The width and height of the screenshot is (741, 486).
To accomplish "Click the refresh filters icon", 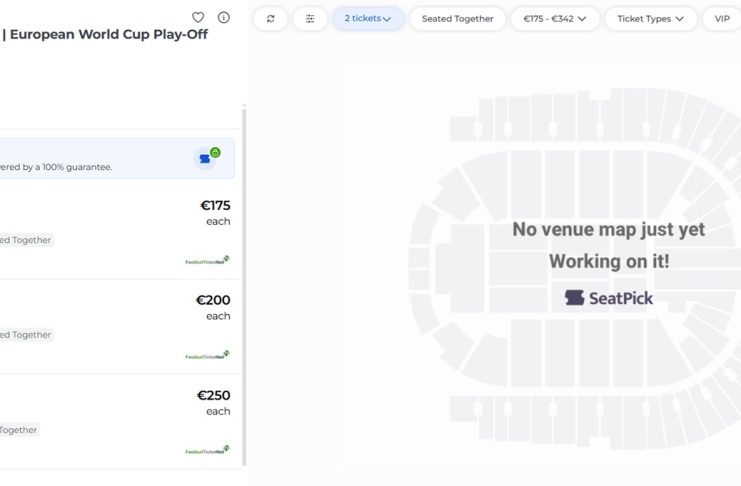I will [x=270, y=19].
